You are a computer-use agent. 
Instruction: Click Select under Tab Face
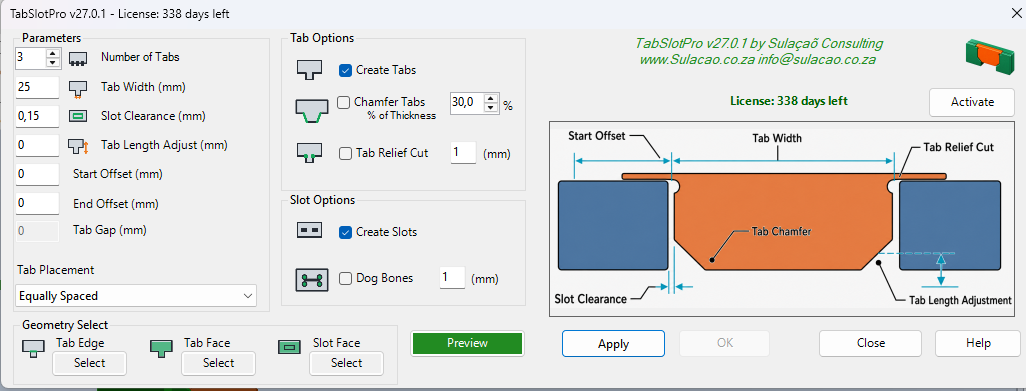[219, 363]
